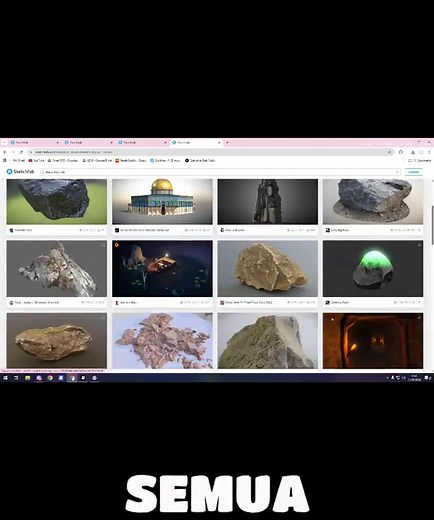Open the Chrome three-dot menu
The image size is (434, 520).
(x=429, y=152)
